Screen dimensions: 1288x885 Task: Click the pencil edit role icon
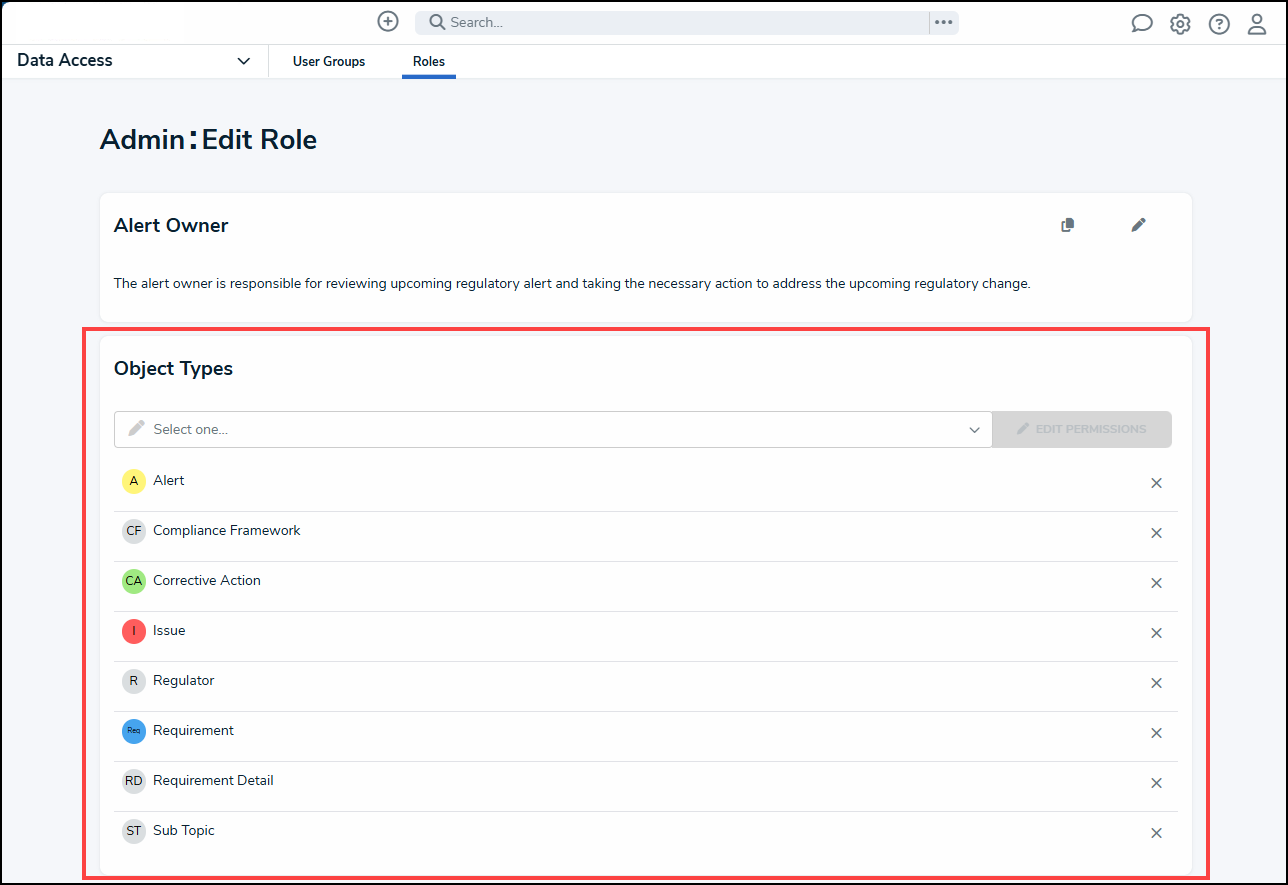(1138, 225)
